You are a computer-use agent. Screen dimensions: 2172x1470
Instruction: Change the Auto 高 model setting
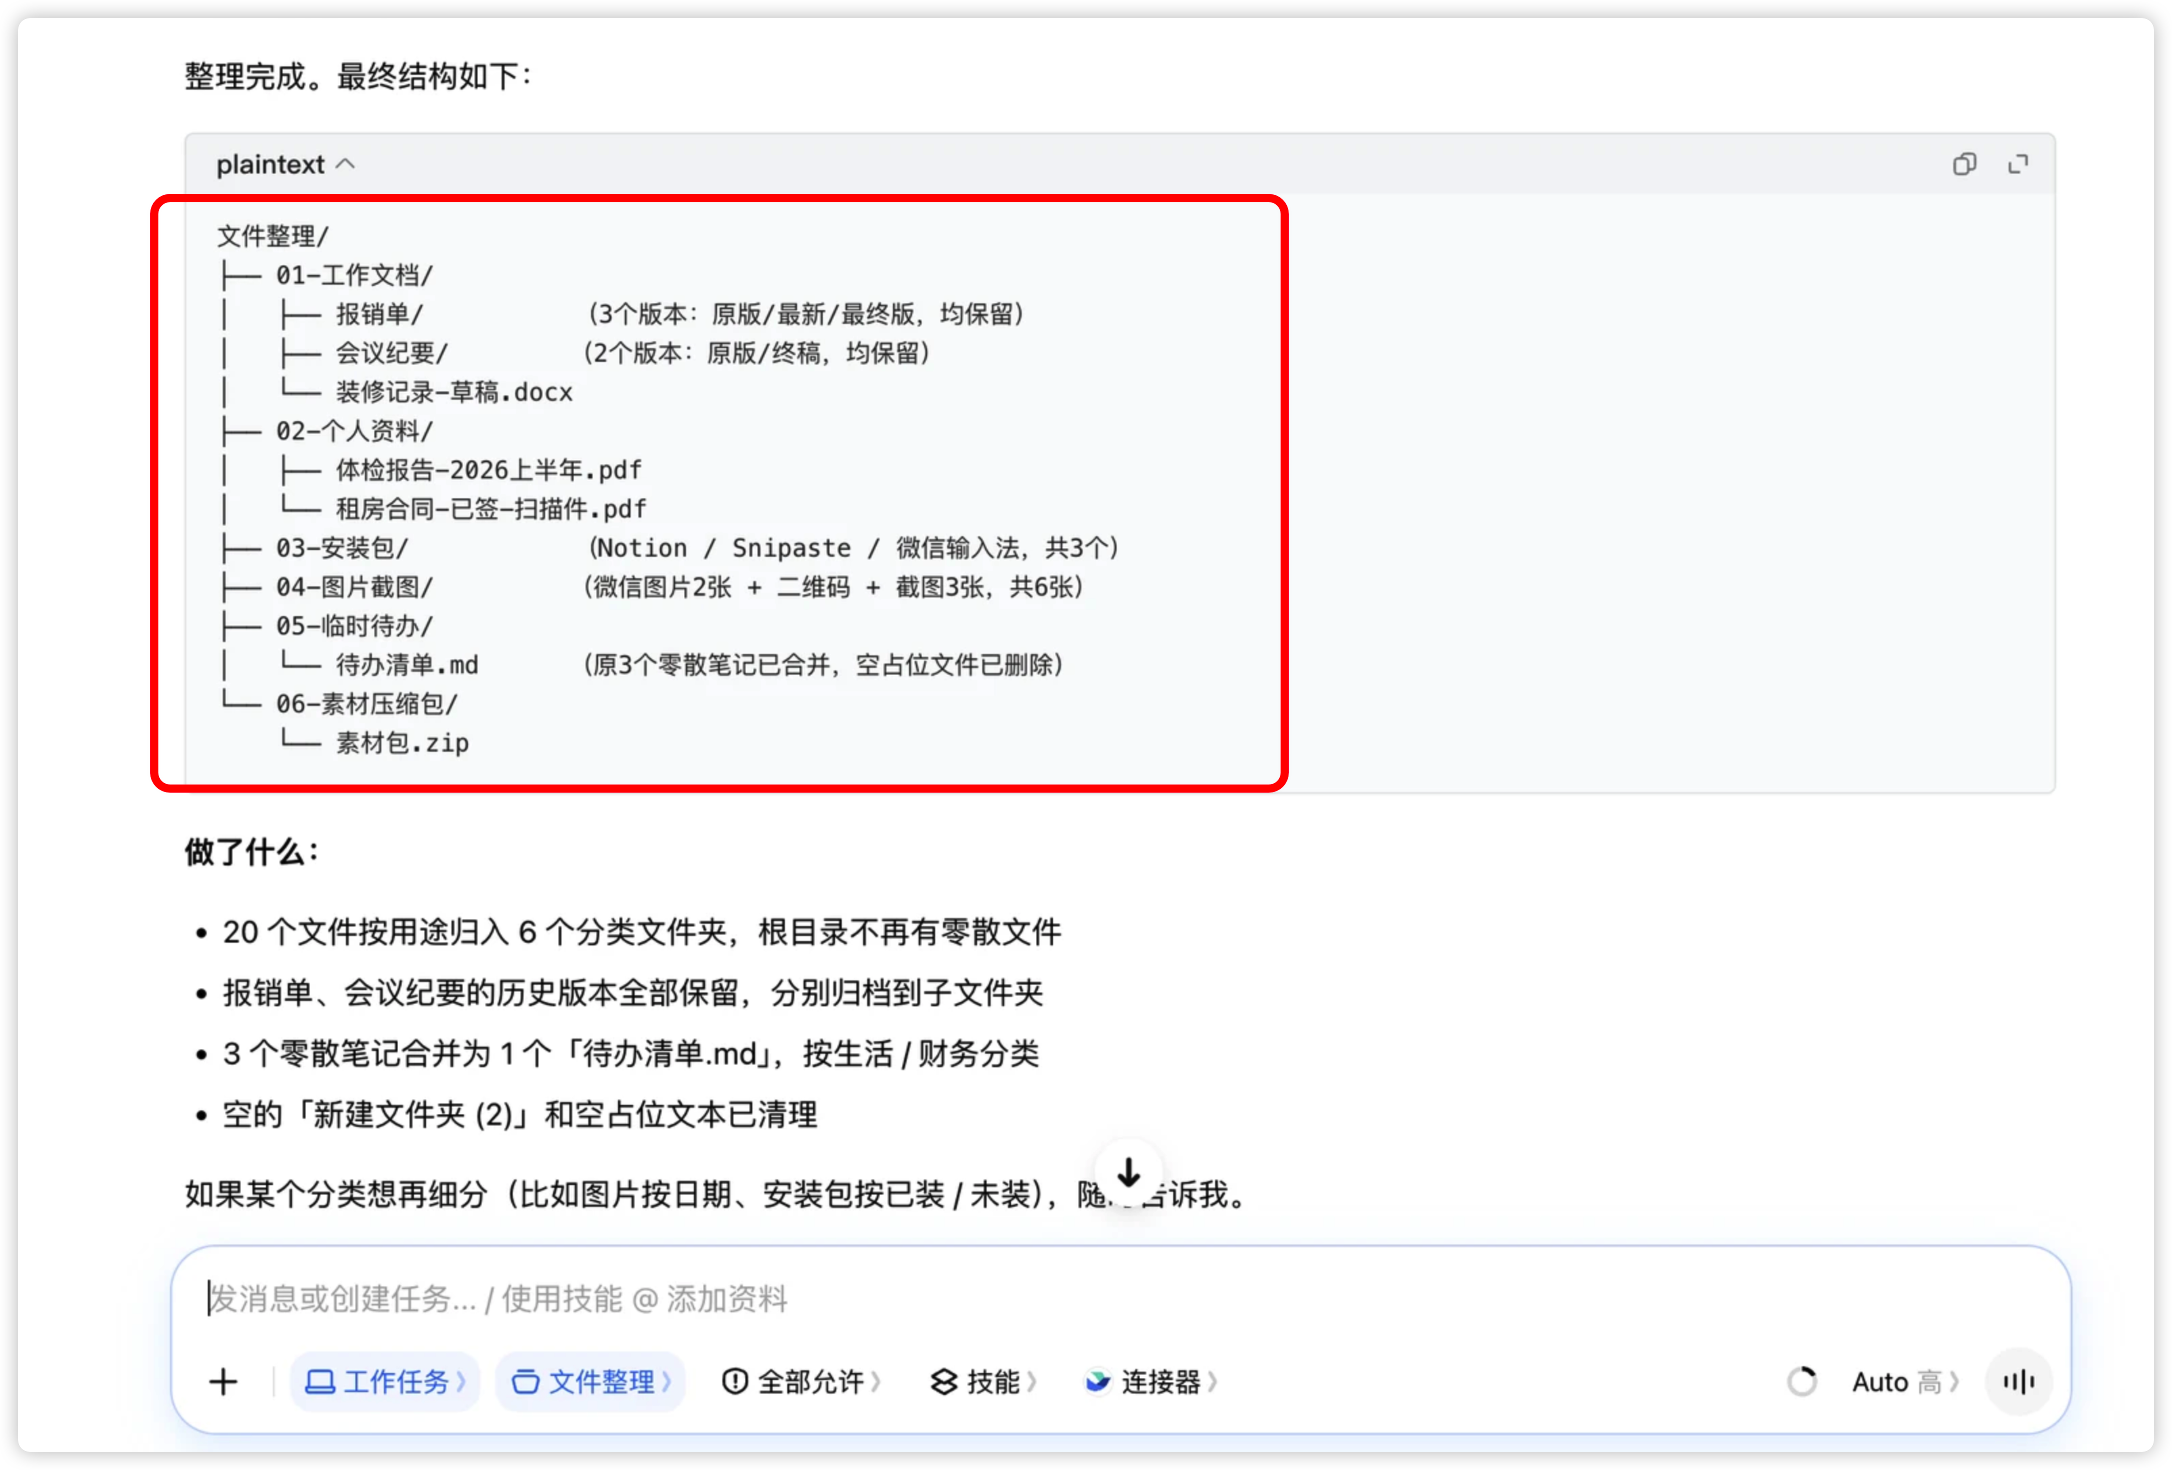[1905, 1382]
